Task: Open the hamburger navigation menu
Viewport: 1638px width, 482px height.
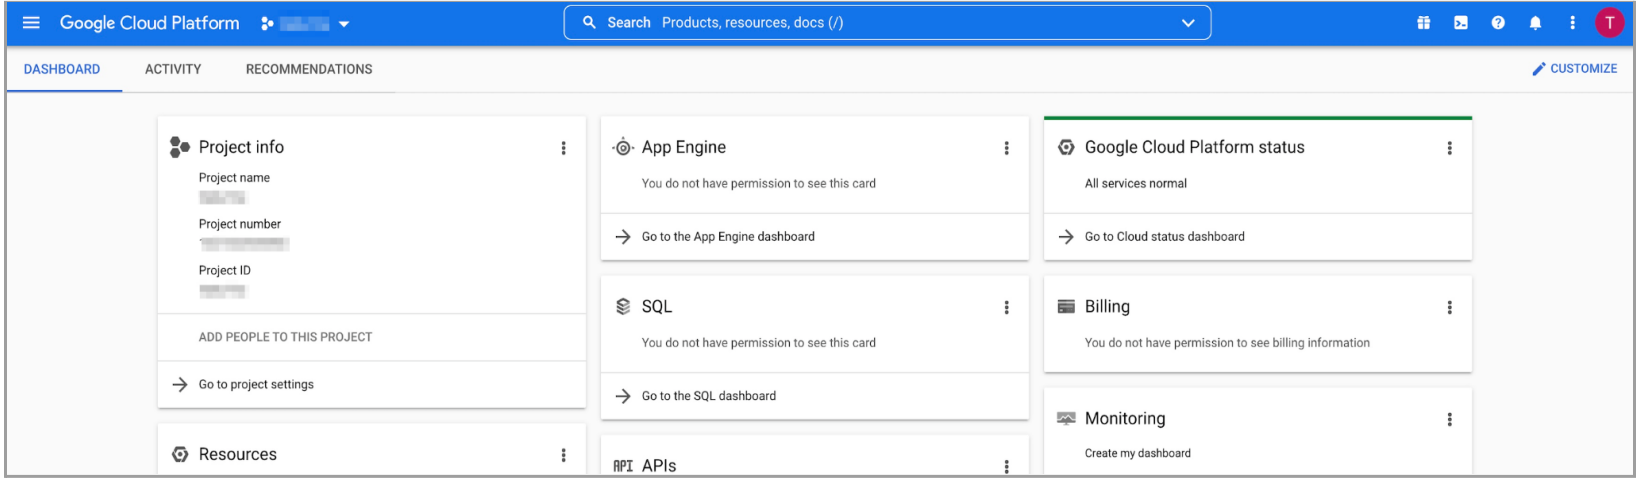Action: pyautogui.click(x=31, y=23)
